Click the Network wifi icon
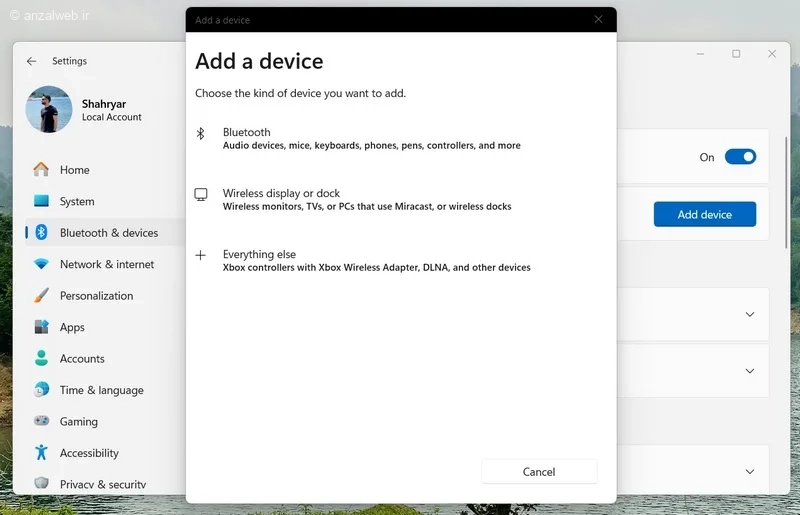Viewport: 800px width, 515px height. [x=41, y=264]
